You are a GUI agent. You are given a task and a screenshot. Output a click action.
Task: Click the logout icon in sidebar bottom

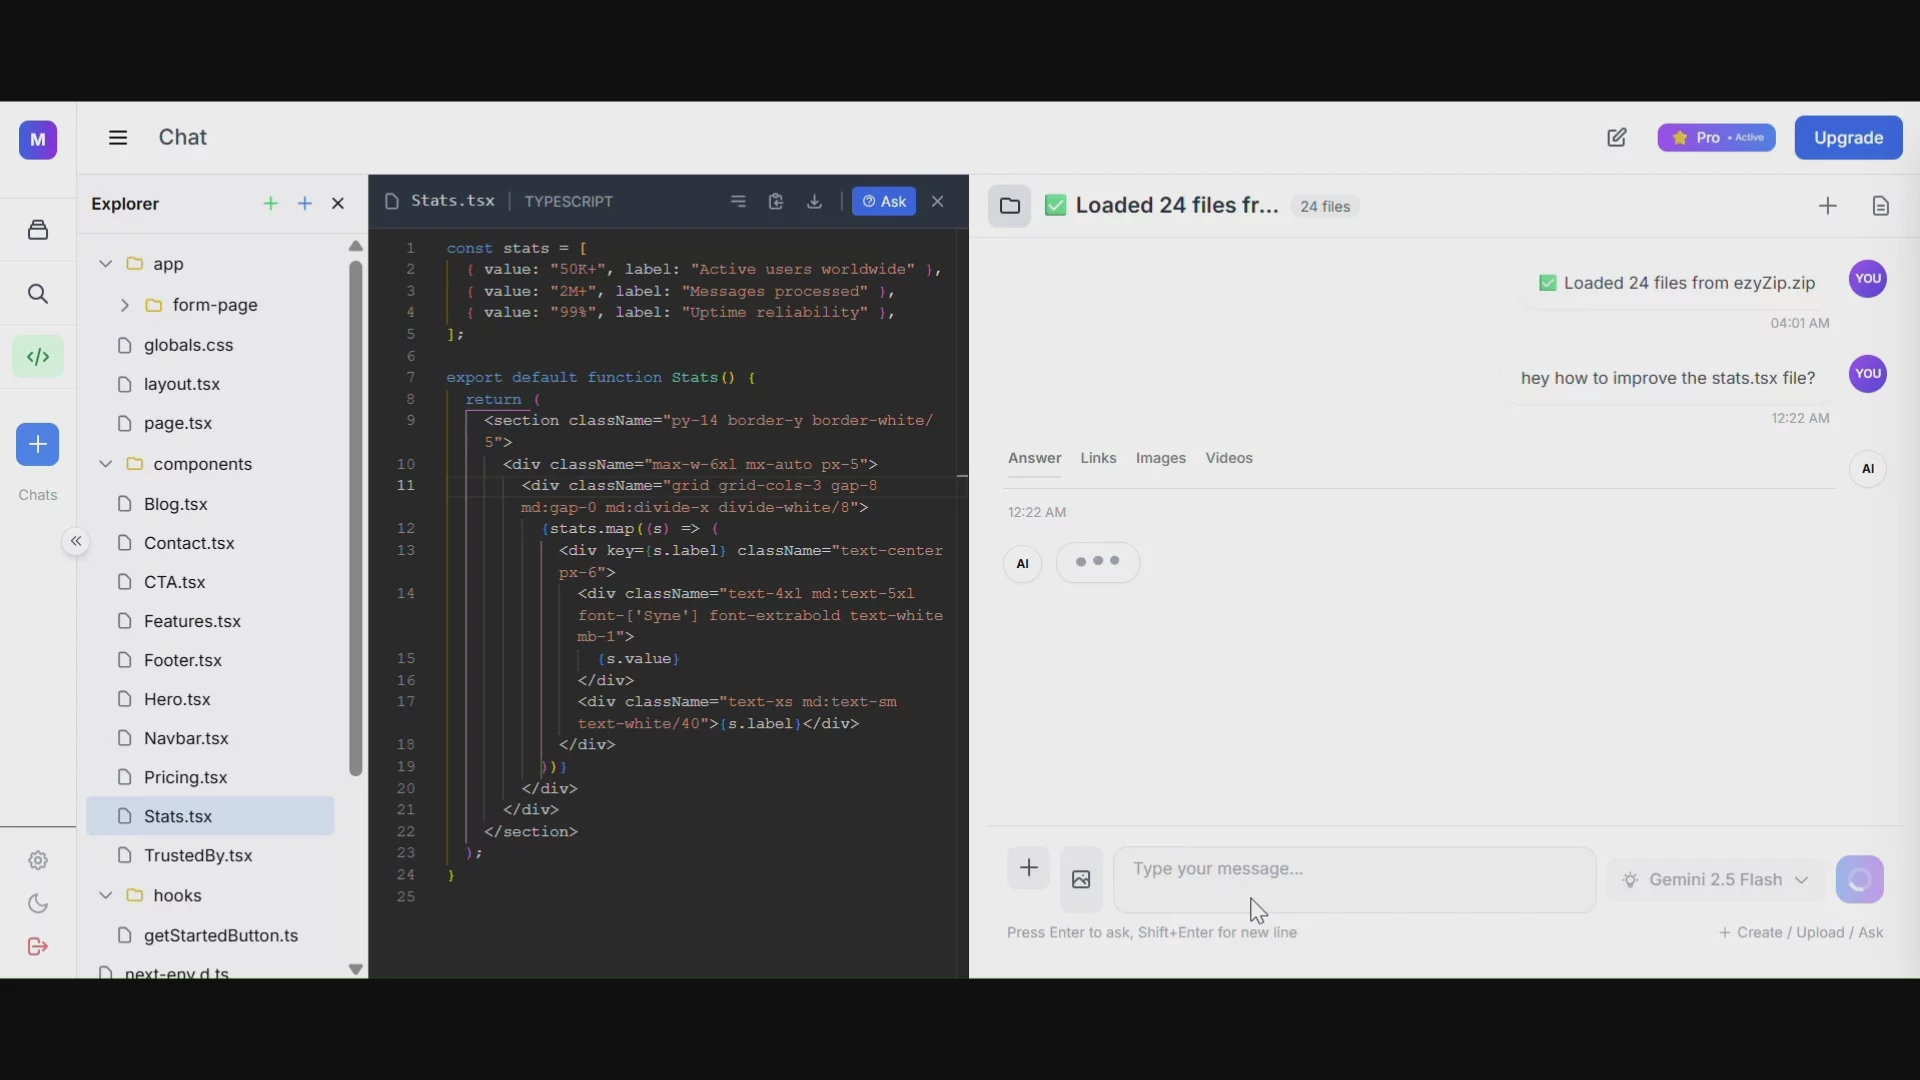(38, 947)
